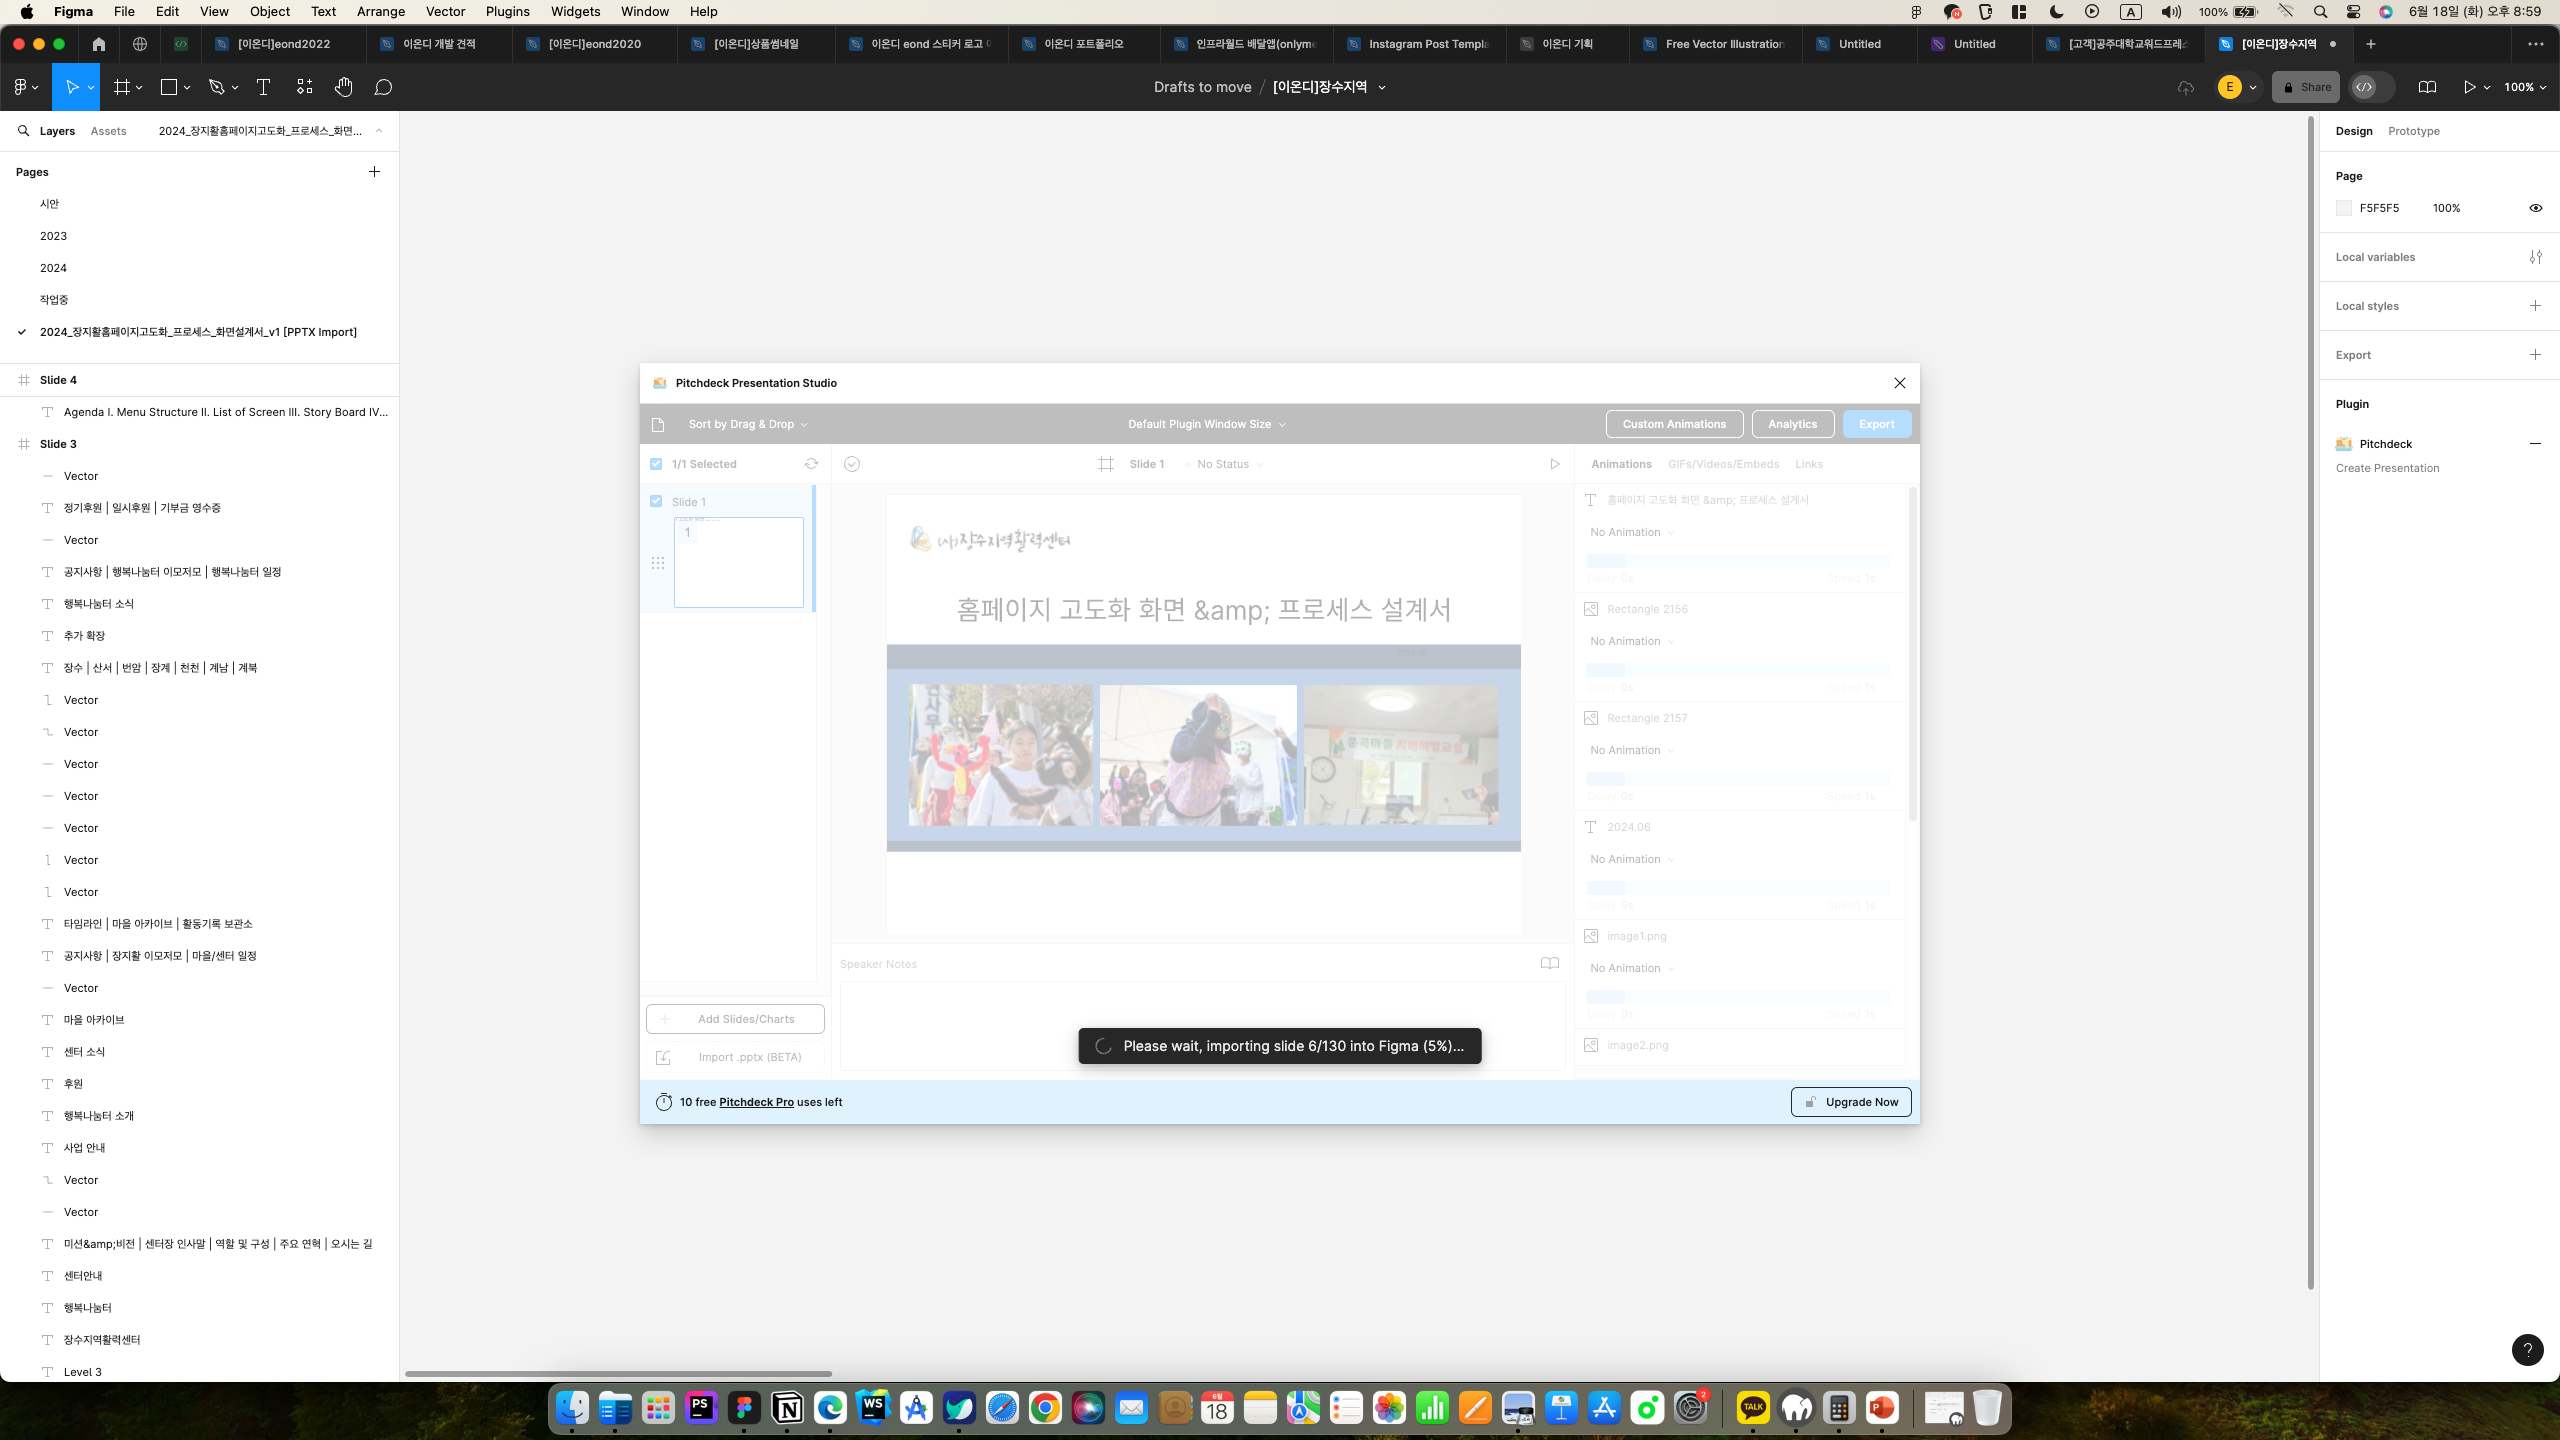Click the Analytics button
Viewport: 2560px width, 1440px height.
coord(1792,424)
